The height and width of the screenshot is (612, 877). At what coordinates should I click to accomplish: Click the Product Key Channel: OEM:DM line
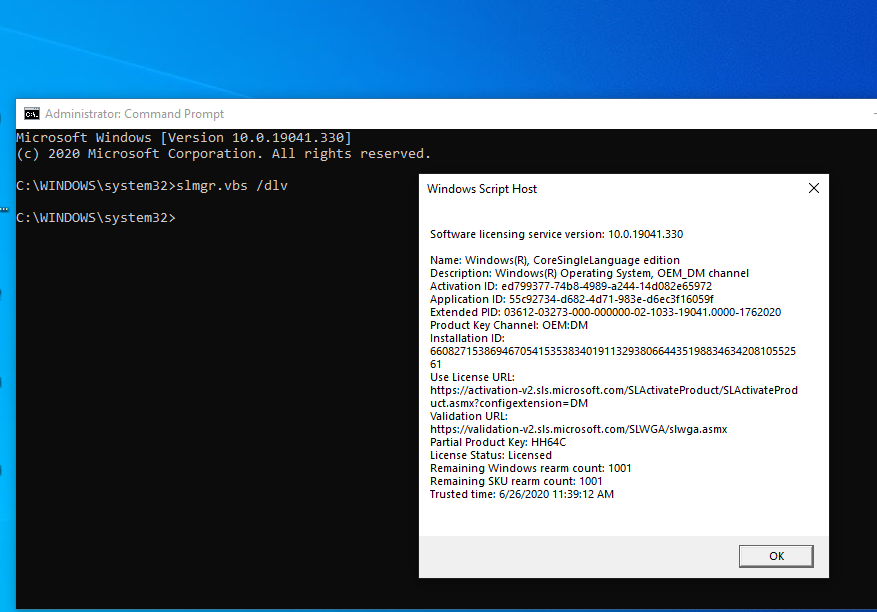[508, 325]
